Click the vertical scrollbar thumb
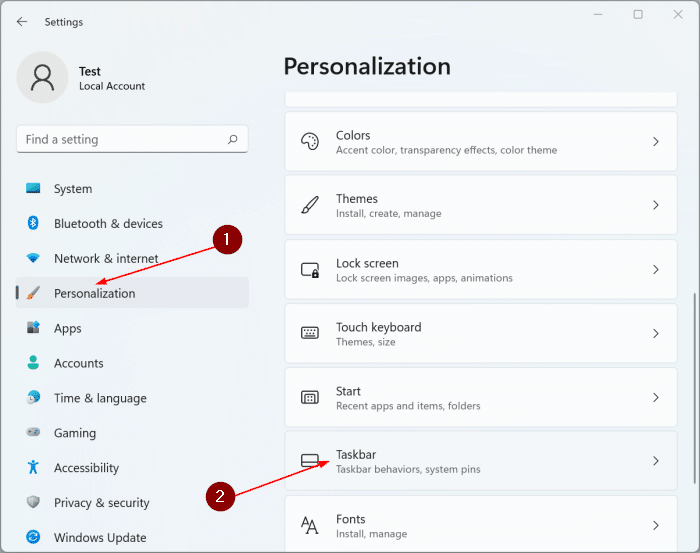The width and height of the screenshot is (700, 553). pos(694,387)
